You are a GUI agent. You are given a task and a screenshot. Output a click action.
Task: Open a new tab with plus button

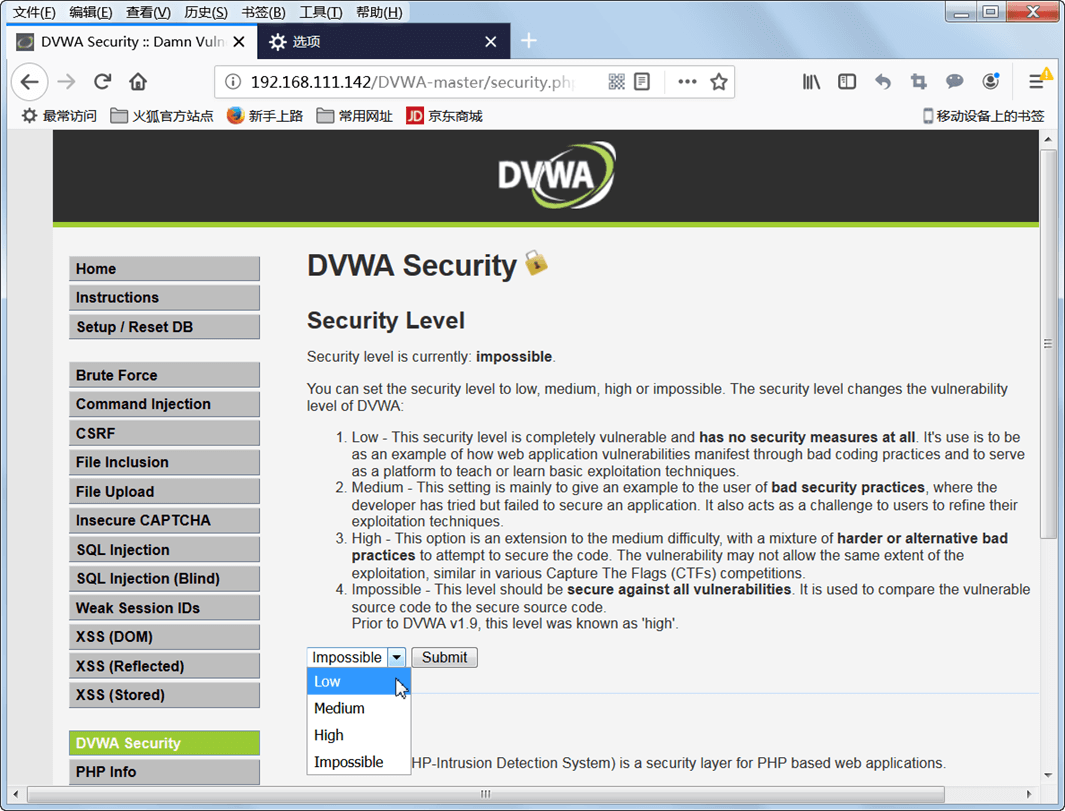tap(528, 41)
